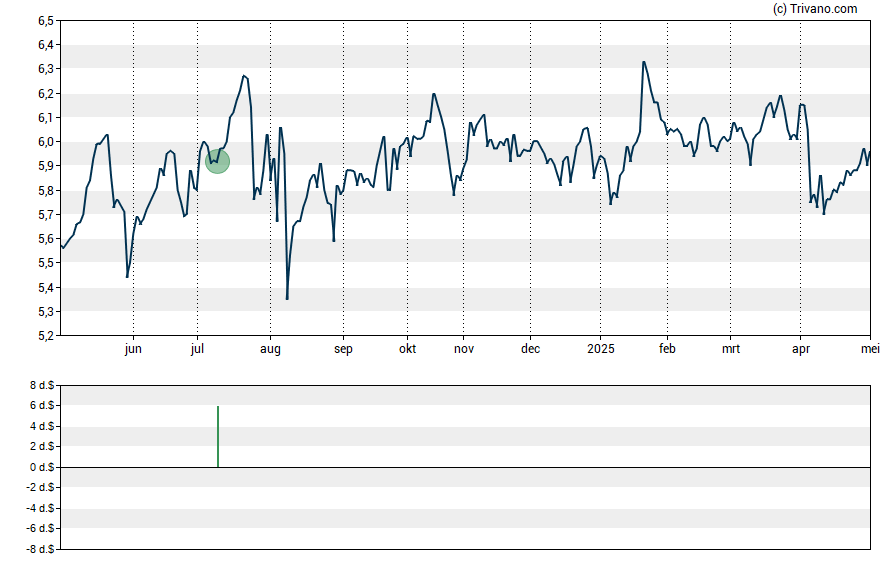Screen dimensions: 888x565
Task: Click the '-6 d.$' label on the lower chart
Action: tap(40, 528)
